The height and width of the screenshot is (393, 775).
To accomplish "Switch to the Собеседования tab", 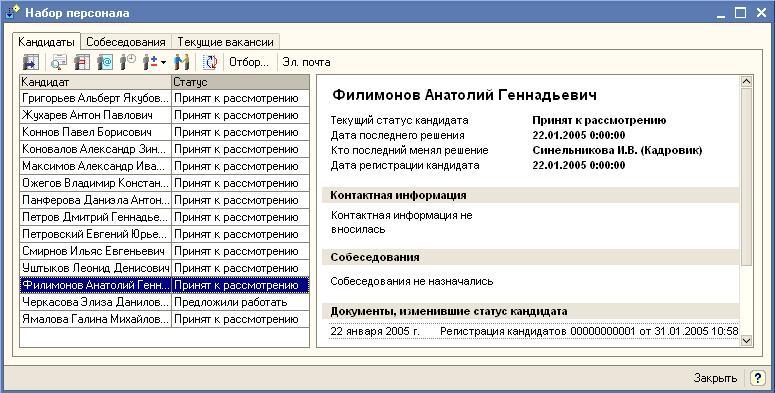I will [126, 42].
